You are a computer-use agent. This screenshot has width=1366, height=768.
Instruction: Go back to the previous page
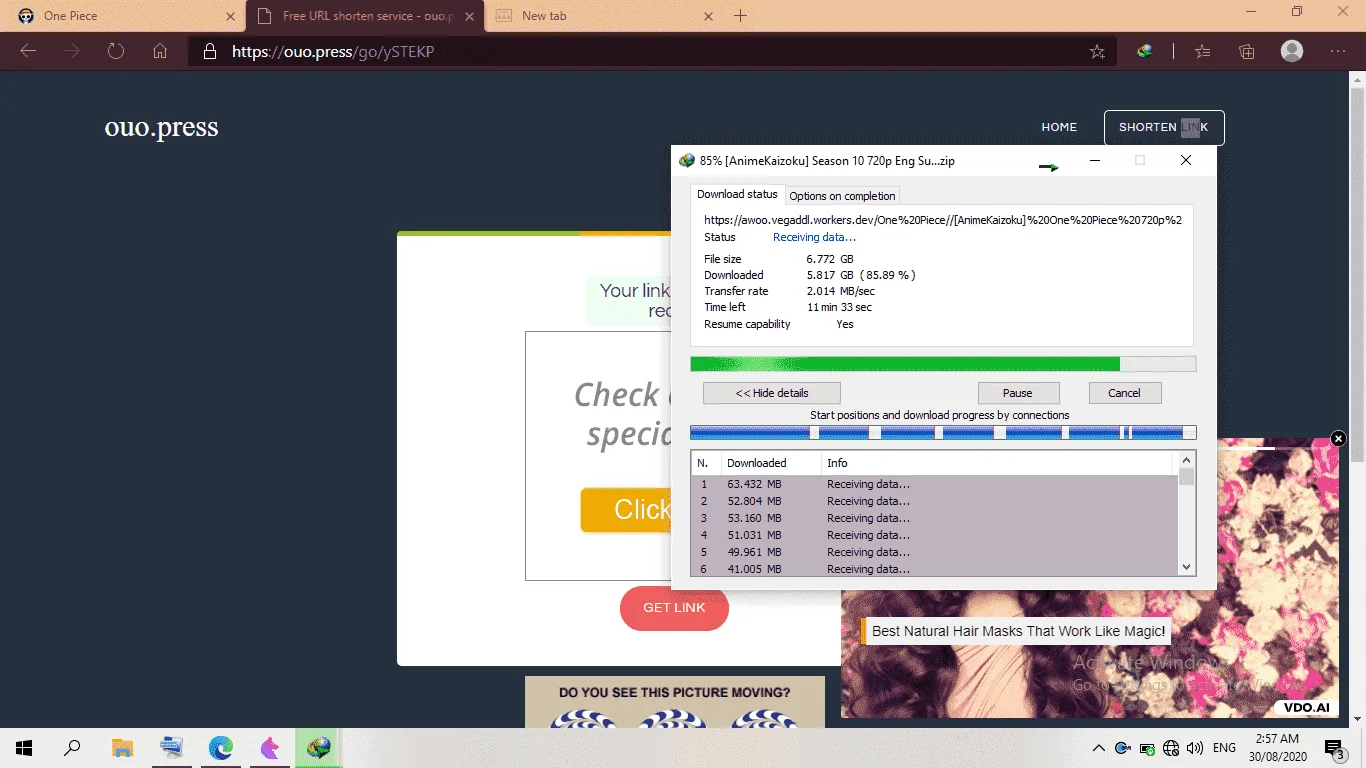point(28,52)
